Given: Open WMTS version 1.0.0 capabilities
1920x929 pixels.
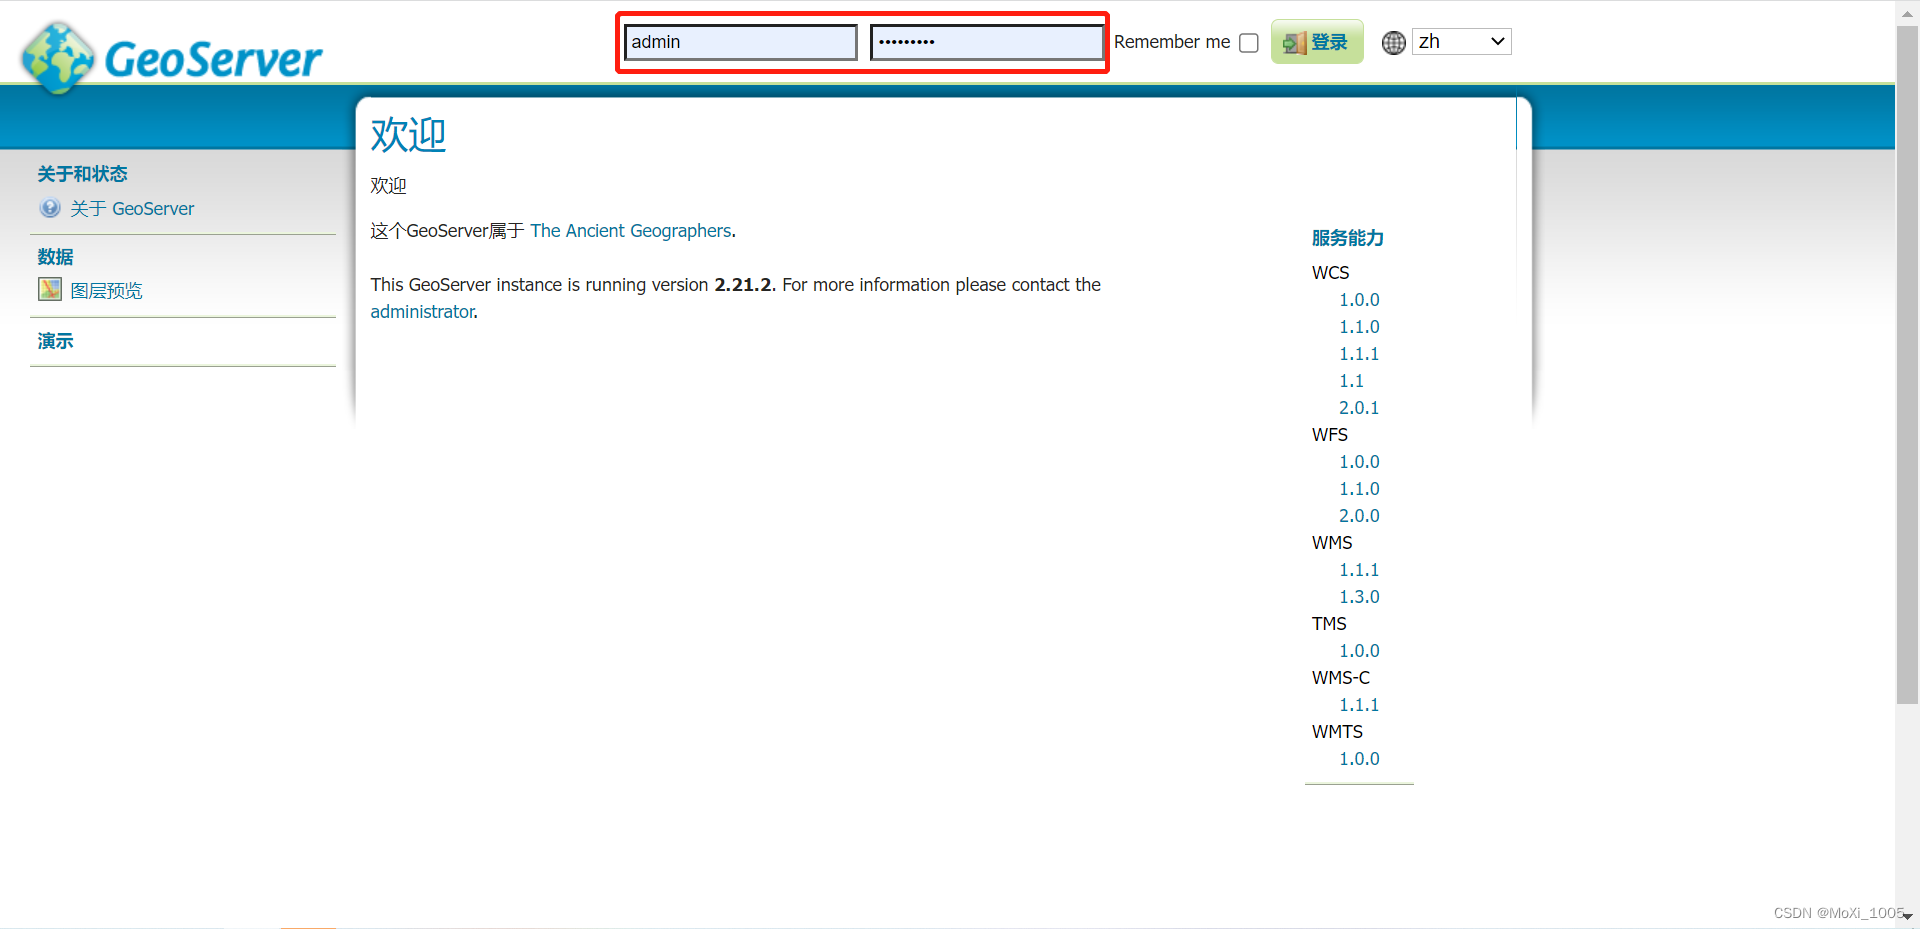Looking at the screenshot, I should click(x=1359, y=759).
